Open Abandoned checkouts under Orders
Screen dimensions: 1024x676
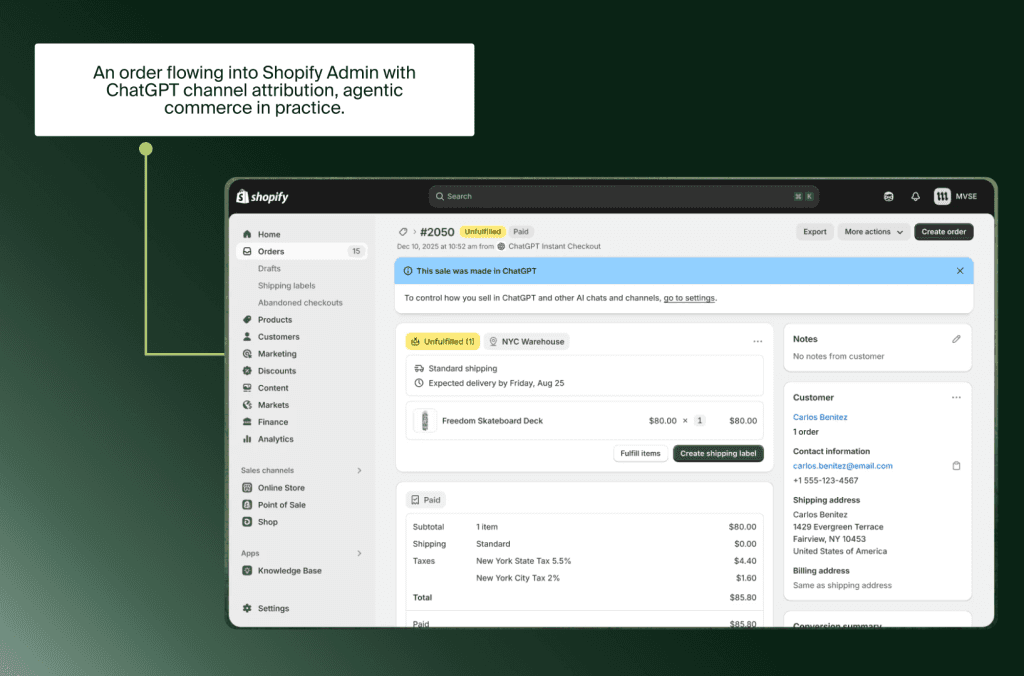pyautogui.click(x=300, y=302)
